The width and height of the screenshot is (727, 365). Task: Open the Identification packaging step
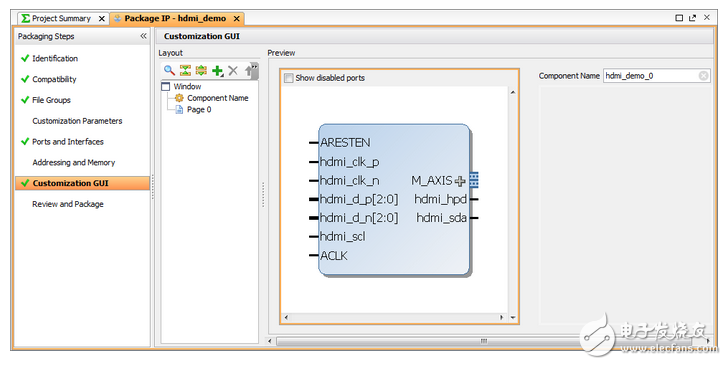tap(55, 58)
